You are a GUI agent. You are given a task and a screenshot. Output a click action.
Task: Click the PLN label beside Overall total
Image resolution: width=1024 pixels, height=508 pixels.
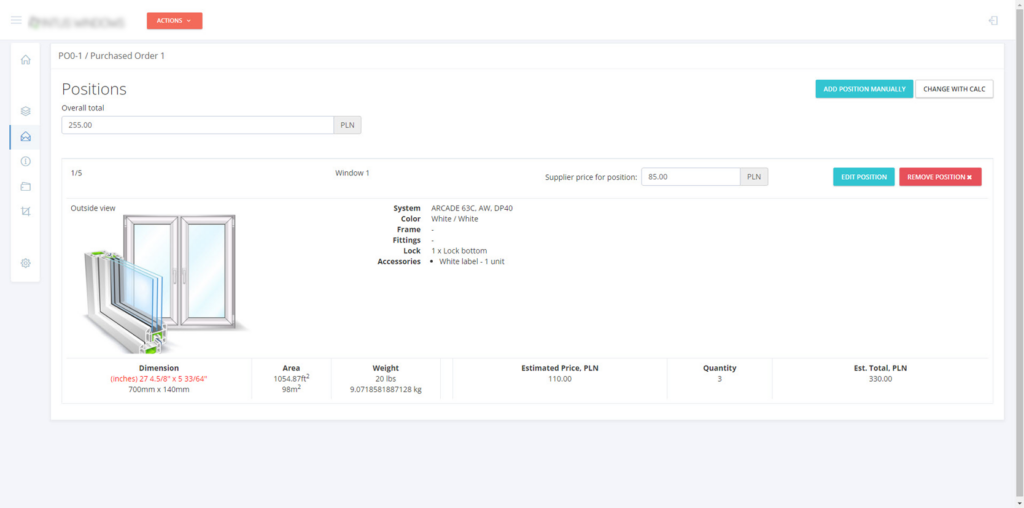[347, 125]
